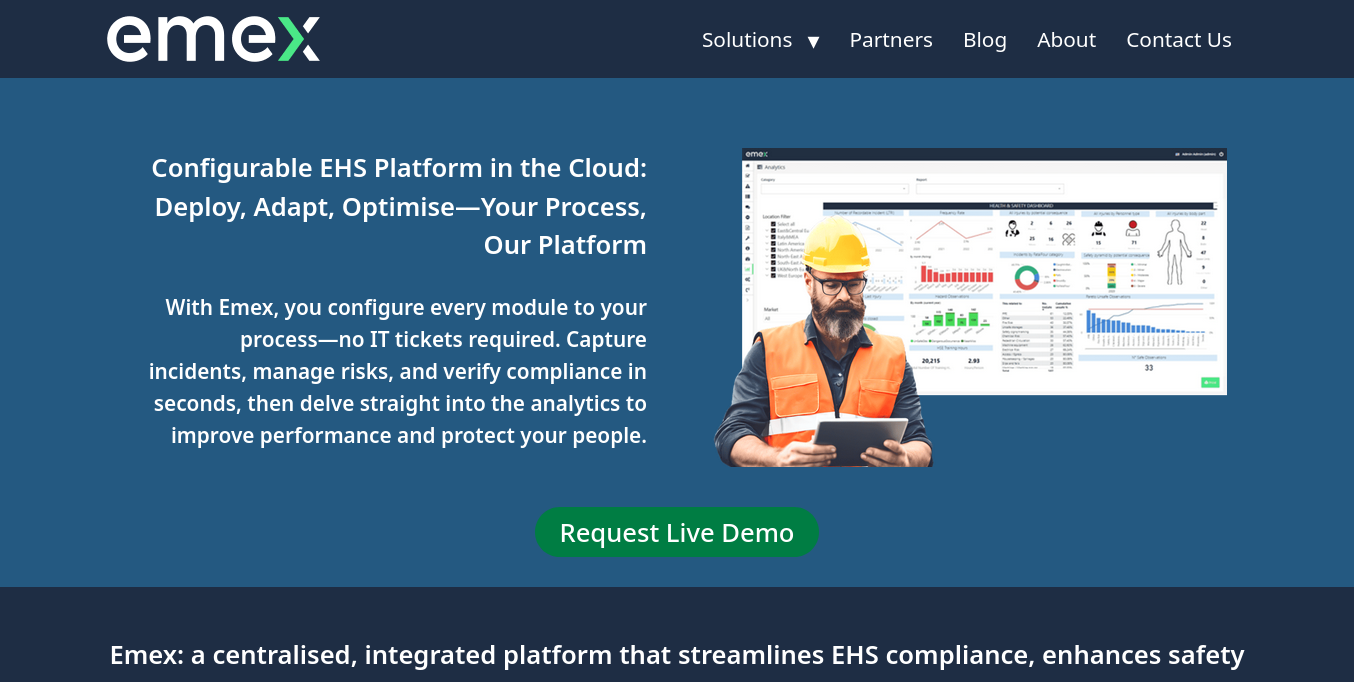Click the green analytics chart sidebar icon
1366x682 pixels.
748,269
